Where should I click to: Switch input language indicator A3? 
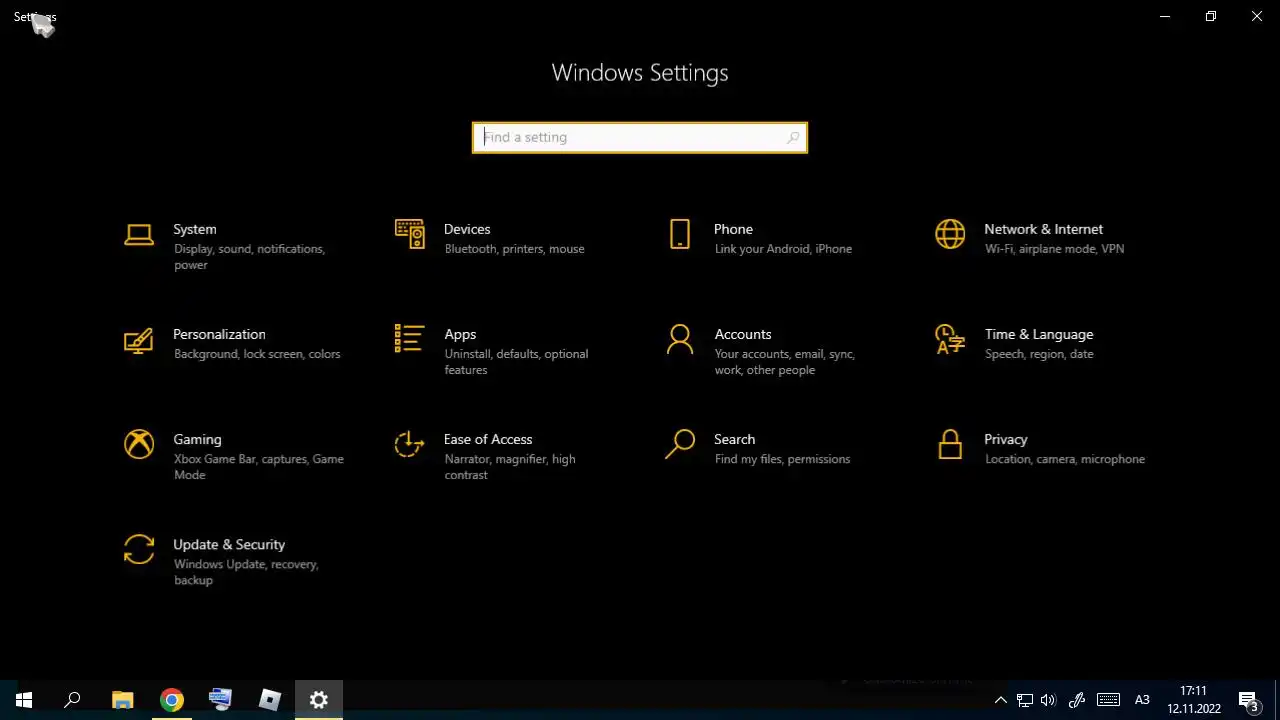point(1142,700)
